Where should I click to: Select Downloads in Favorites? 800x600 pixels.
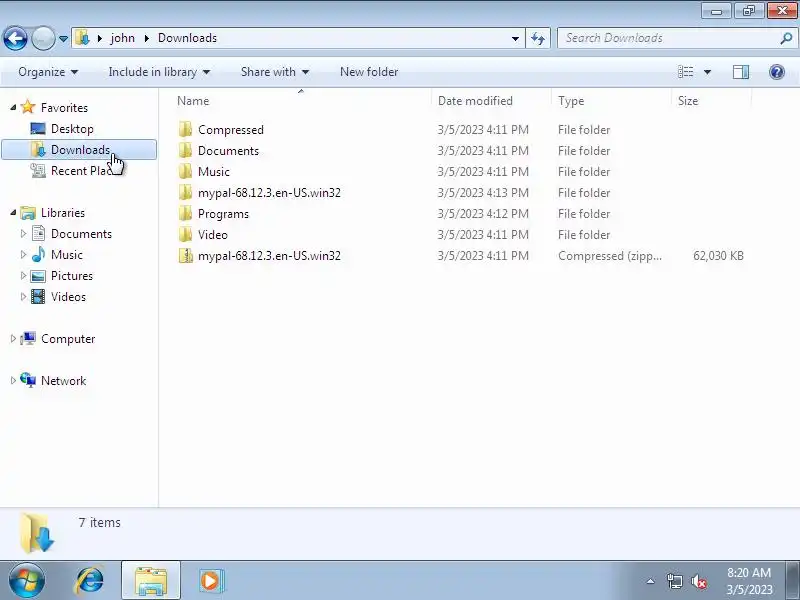[x=79, y=149]
